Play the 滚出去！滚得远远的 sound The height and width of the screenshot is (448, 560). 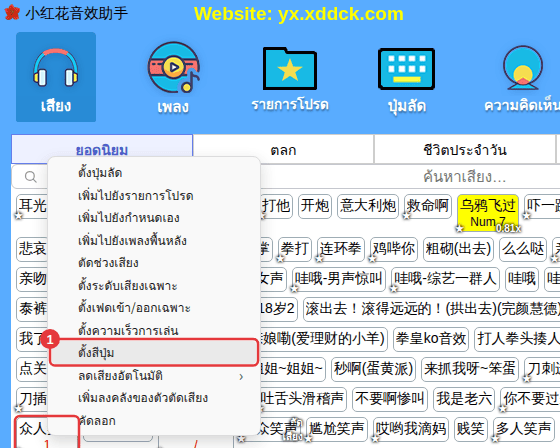tap(431, 309)
